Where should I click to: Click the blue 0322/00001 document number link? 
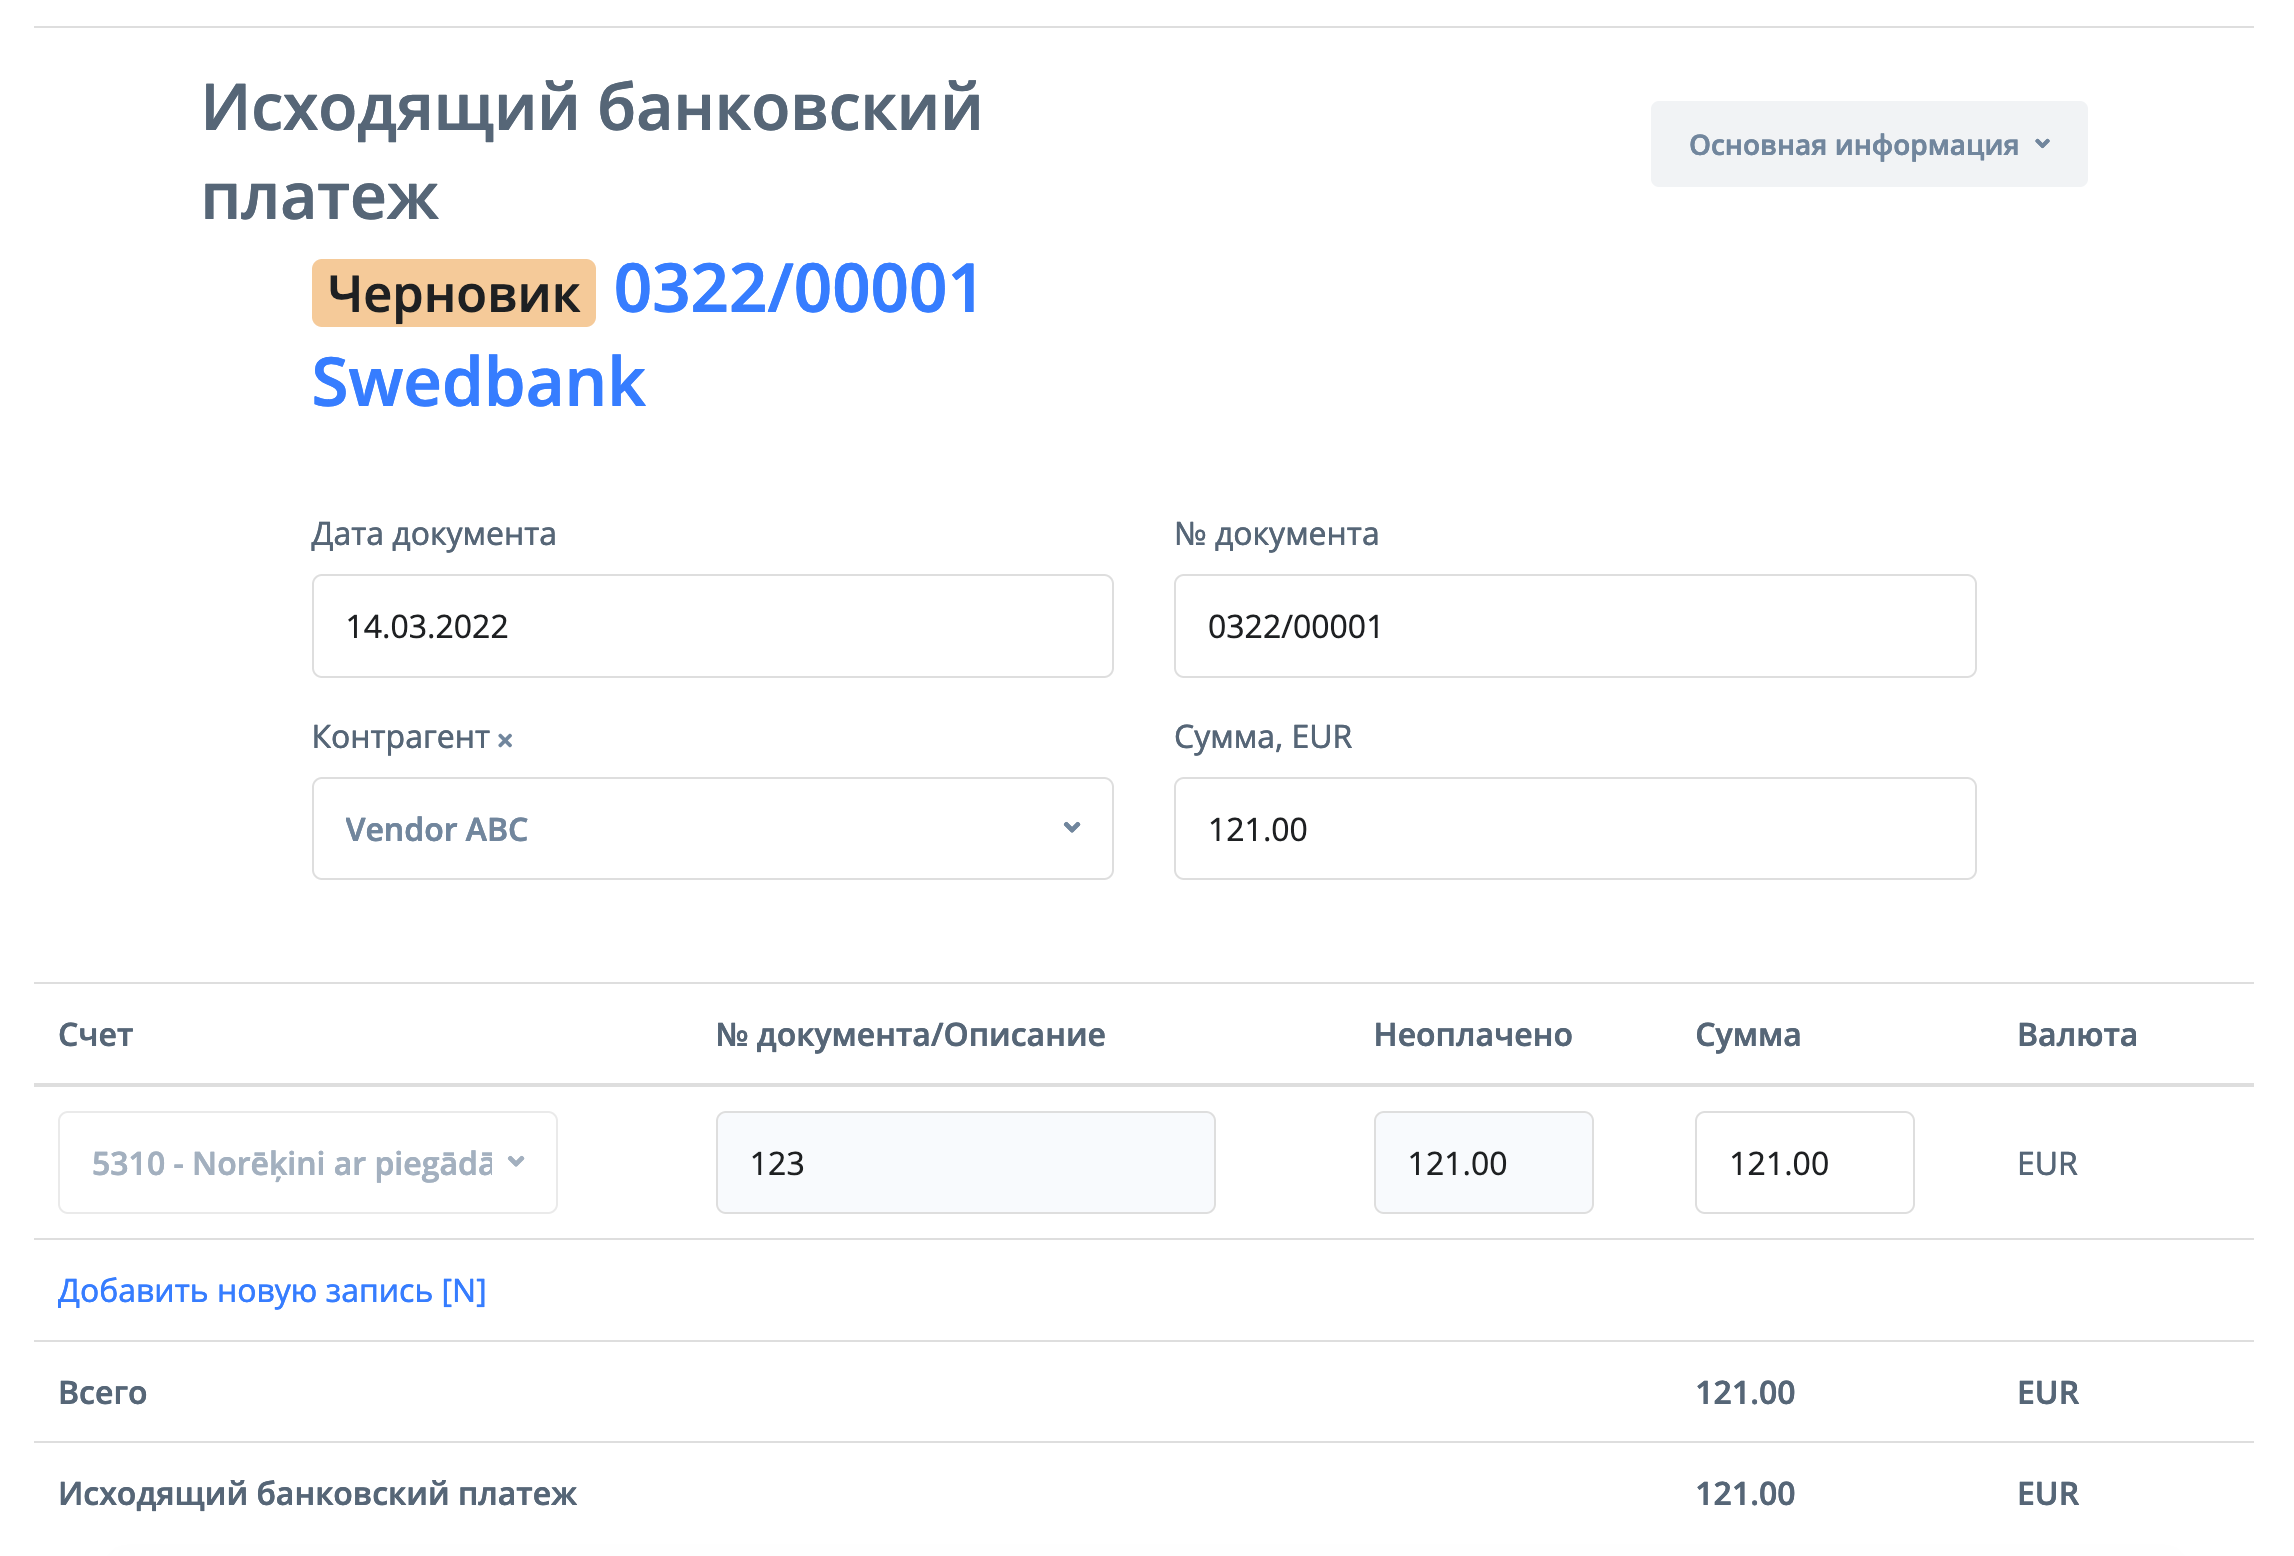click(797, 290)
